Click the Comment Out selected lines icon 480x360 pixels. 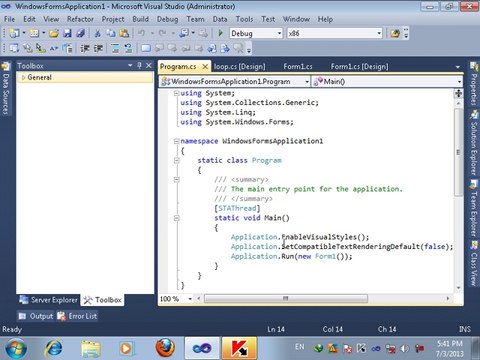pyautogui.click(x=115, y=48)
